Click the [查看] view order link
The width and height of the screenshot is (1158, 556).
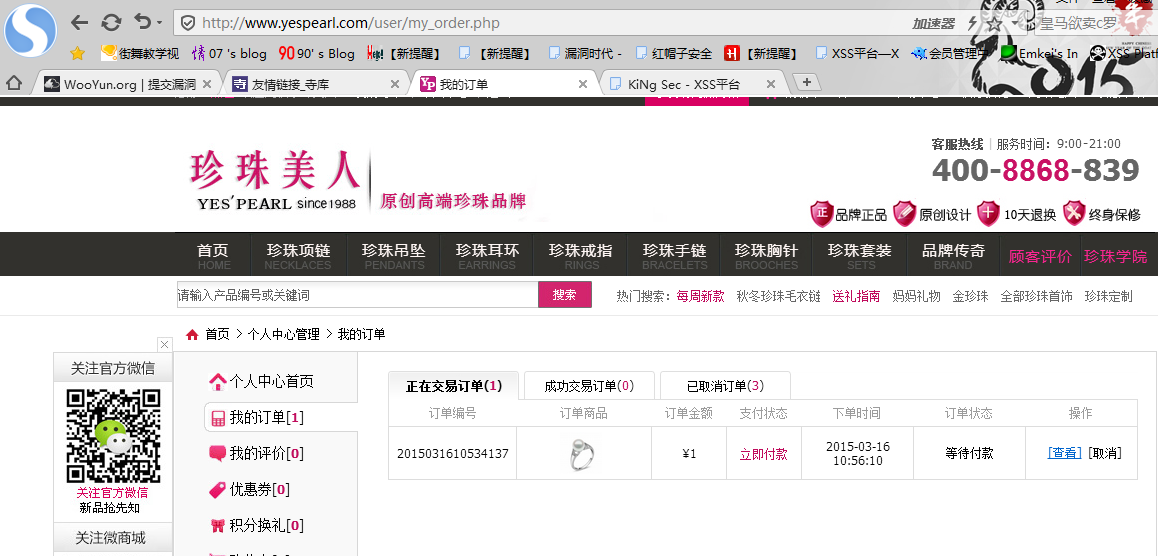1064,453
